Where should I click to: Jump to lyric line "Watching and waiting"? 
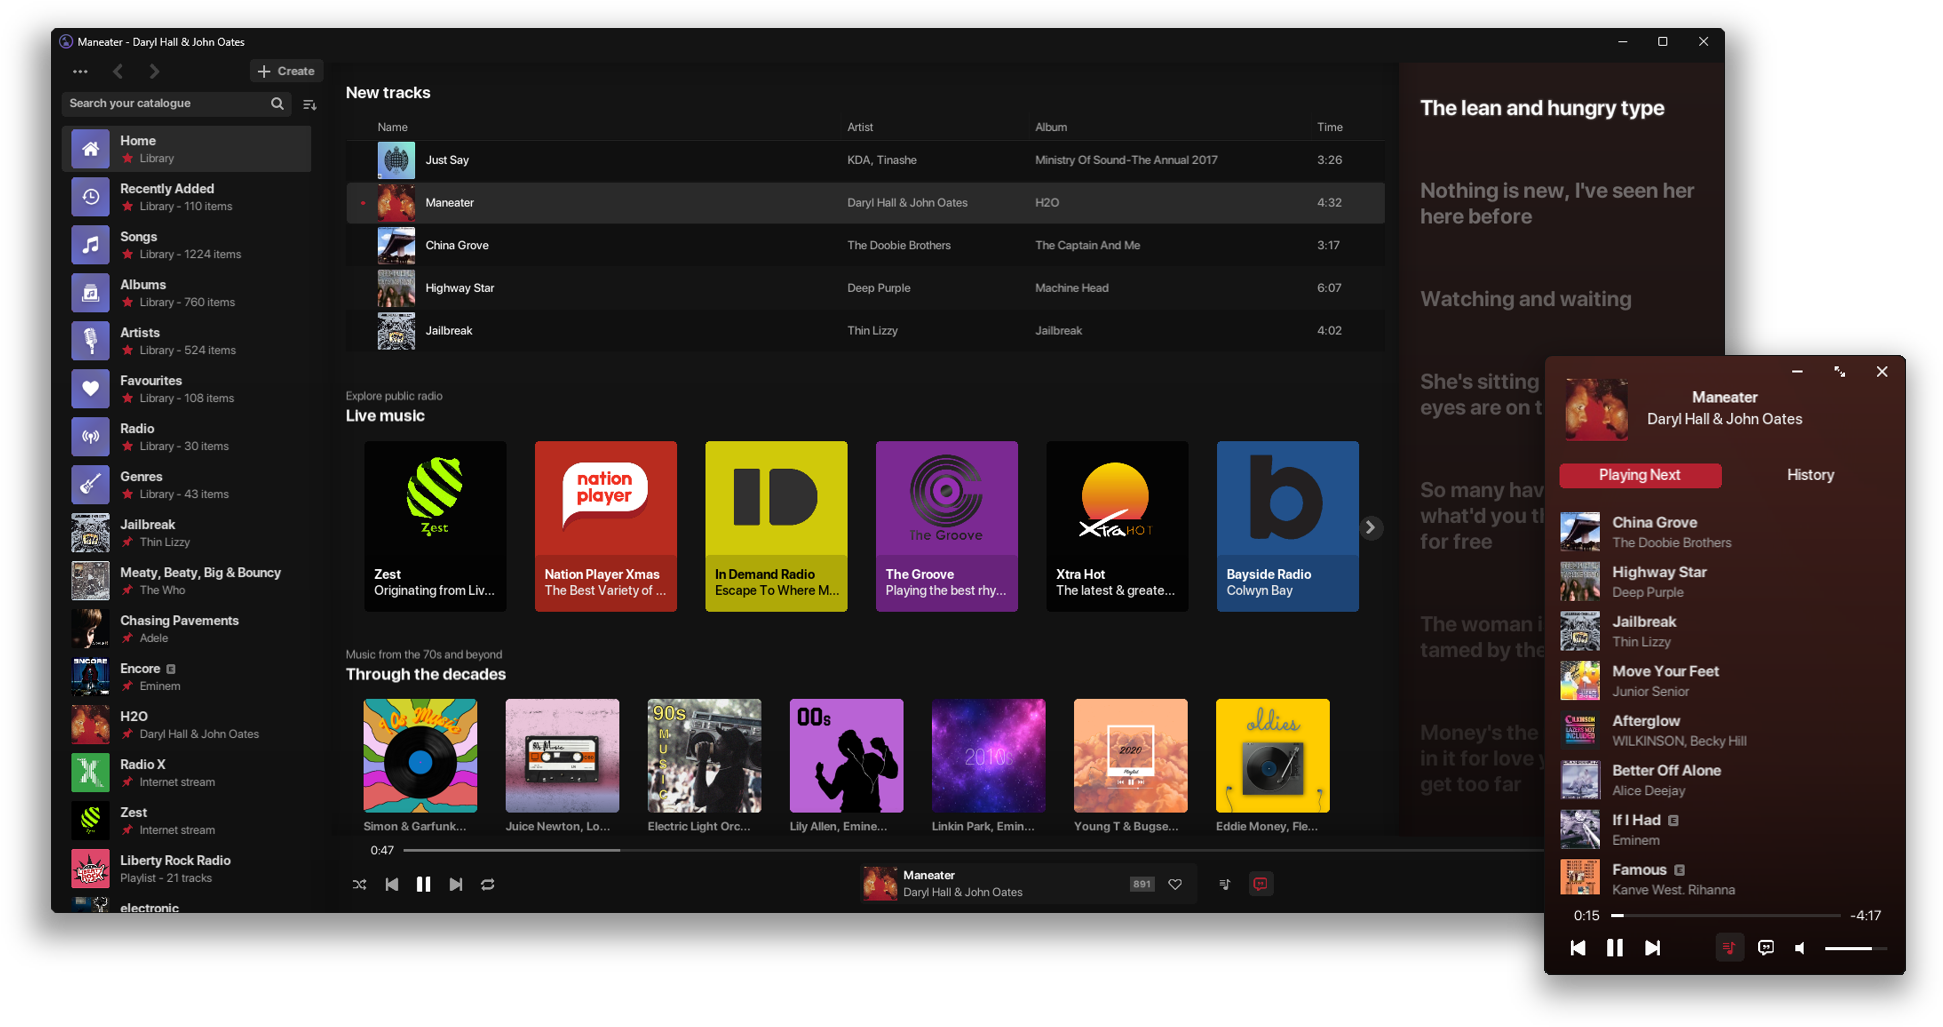coord(1526,299)
